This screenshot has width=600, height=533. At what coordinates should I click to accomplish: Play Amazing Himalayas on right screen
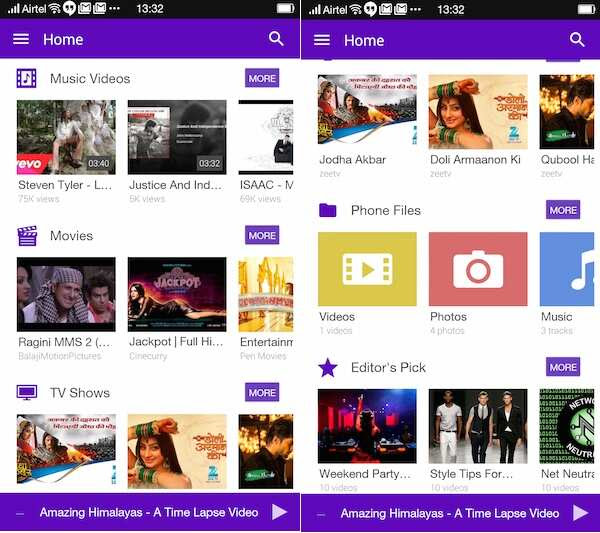pos(580,513)
